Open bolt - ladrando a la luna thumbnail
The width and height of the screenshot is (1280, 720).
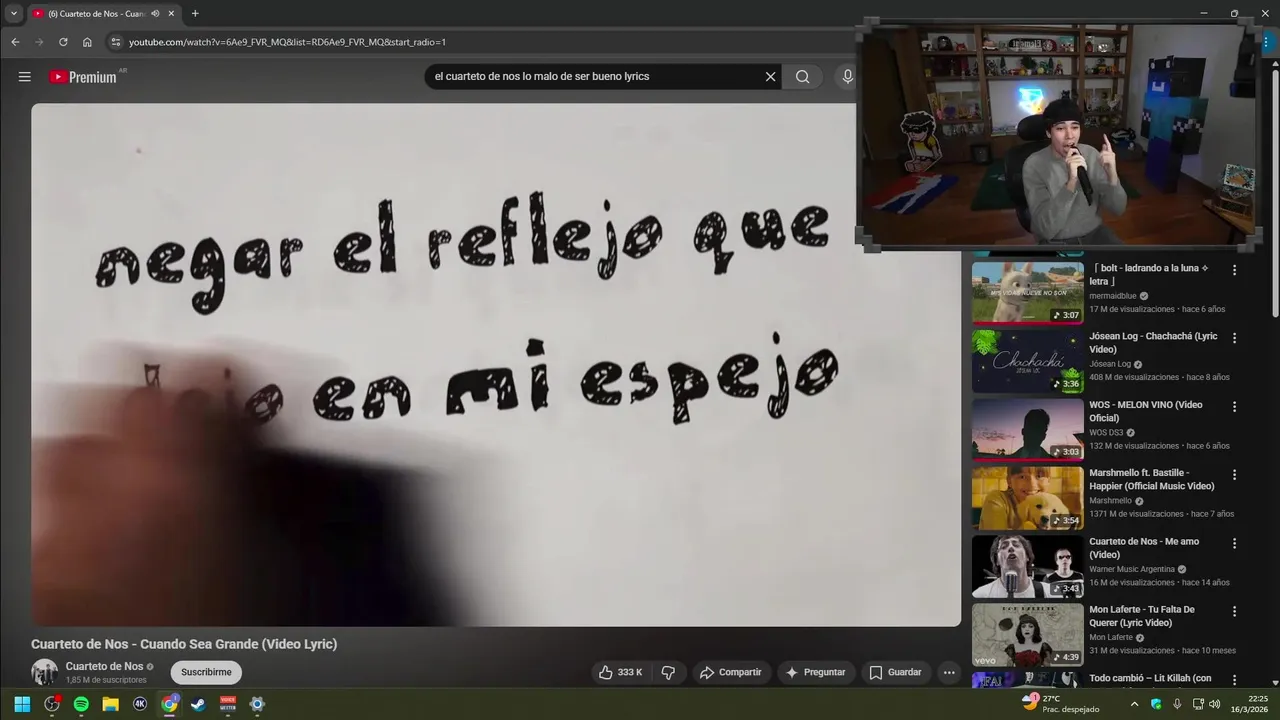click(x=1027, y=292)
